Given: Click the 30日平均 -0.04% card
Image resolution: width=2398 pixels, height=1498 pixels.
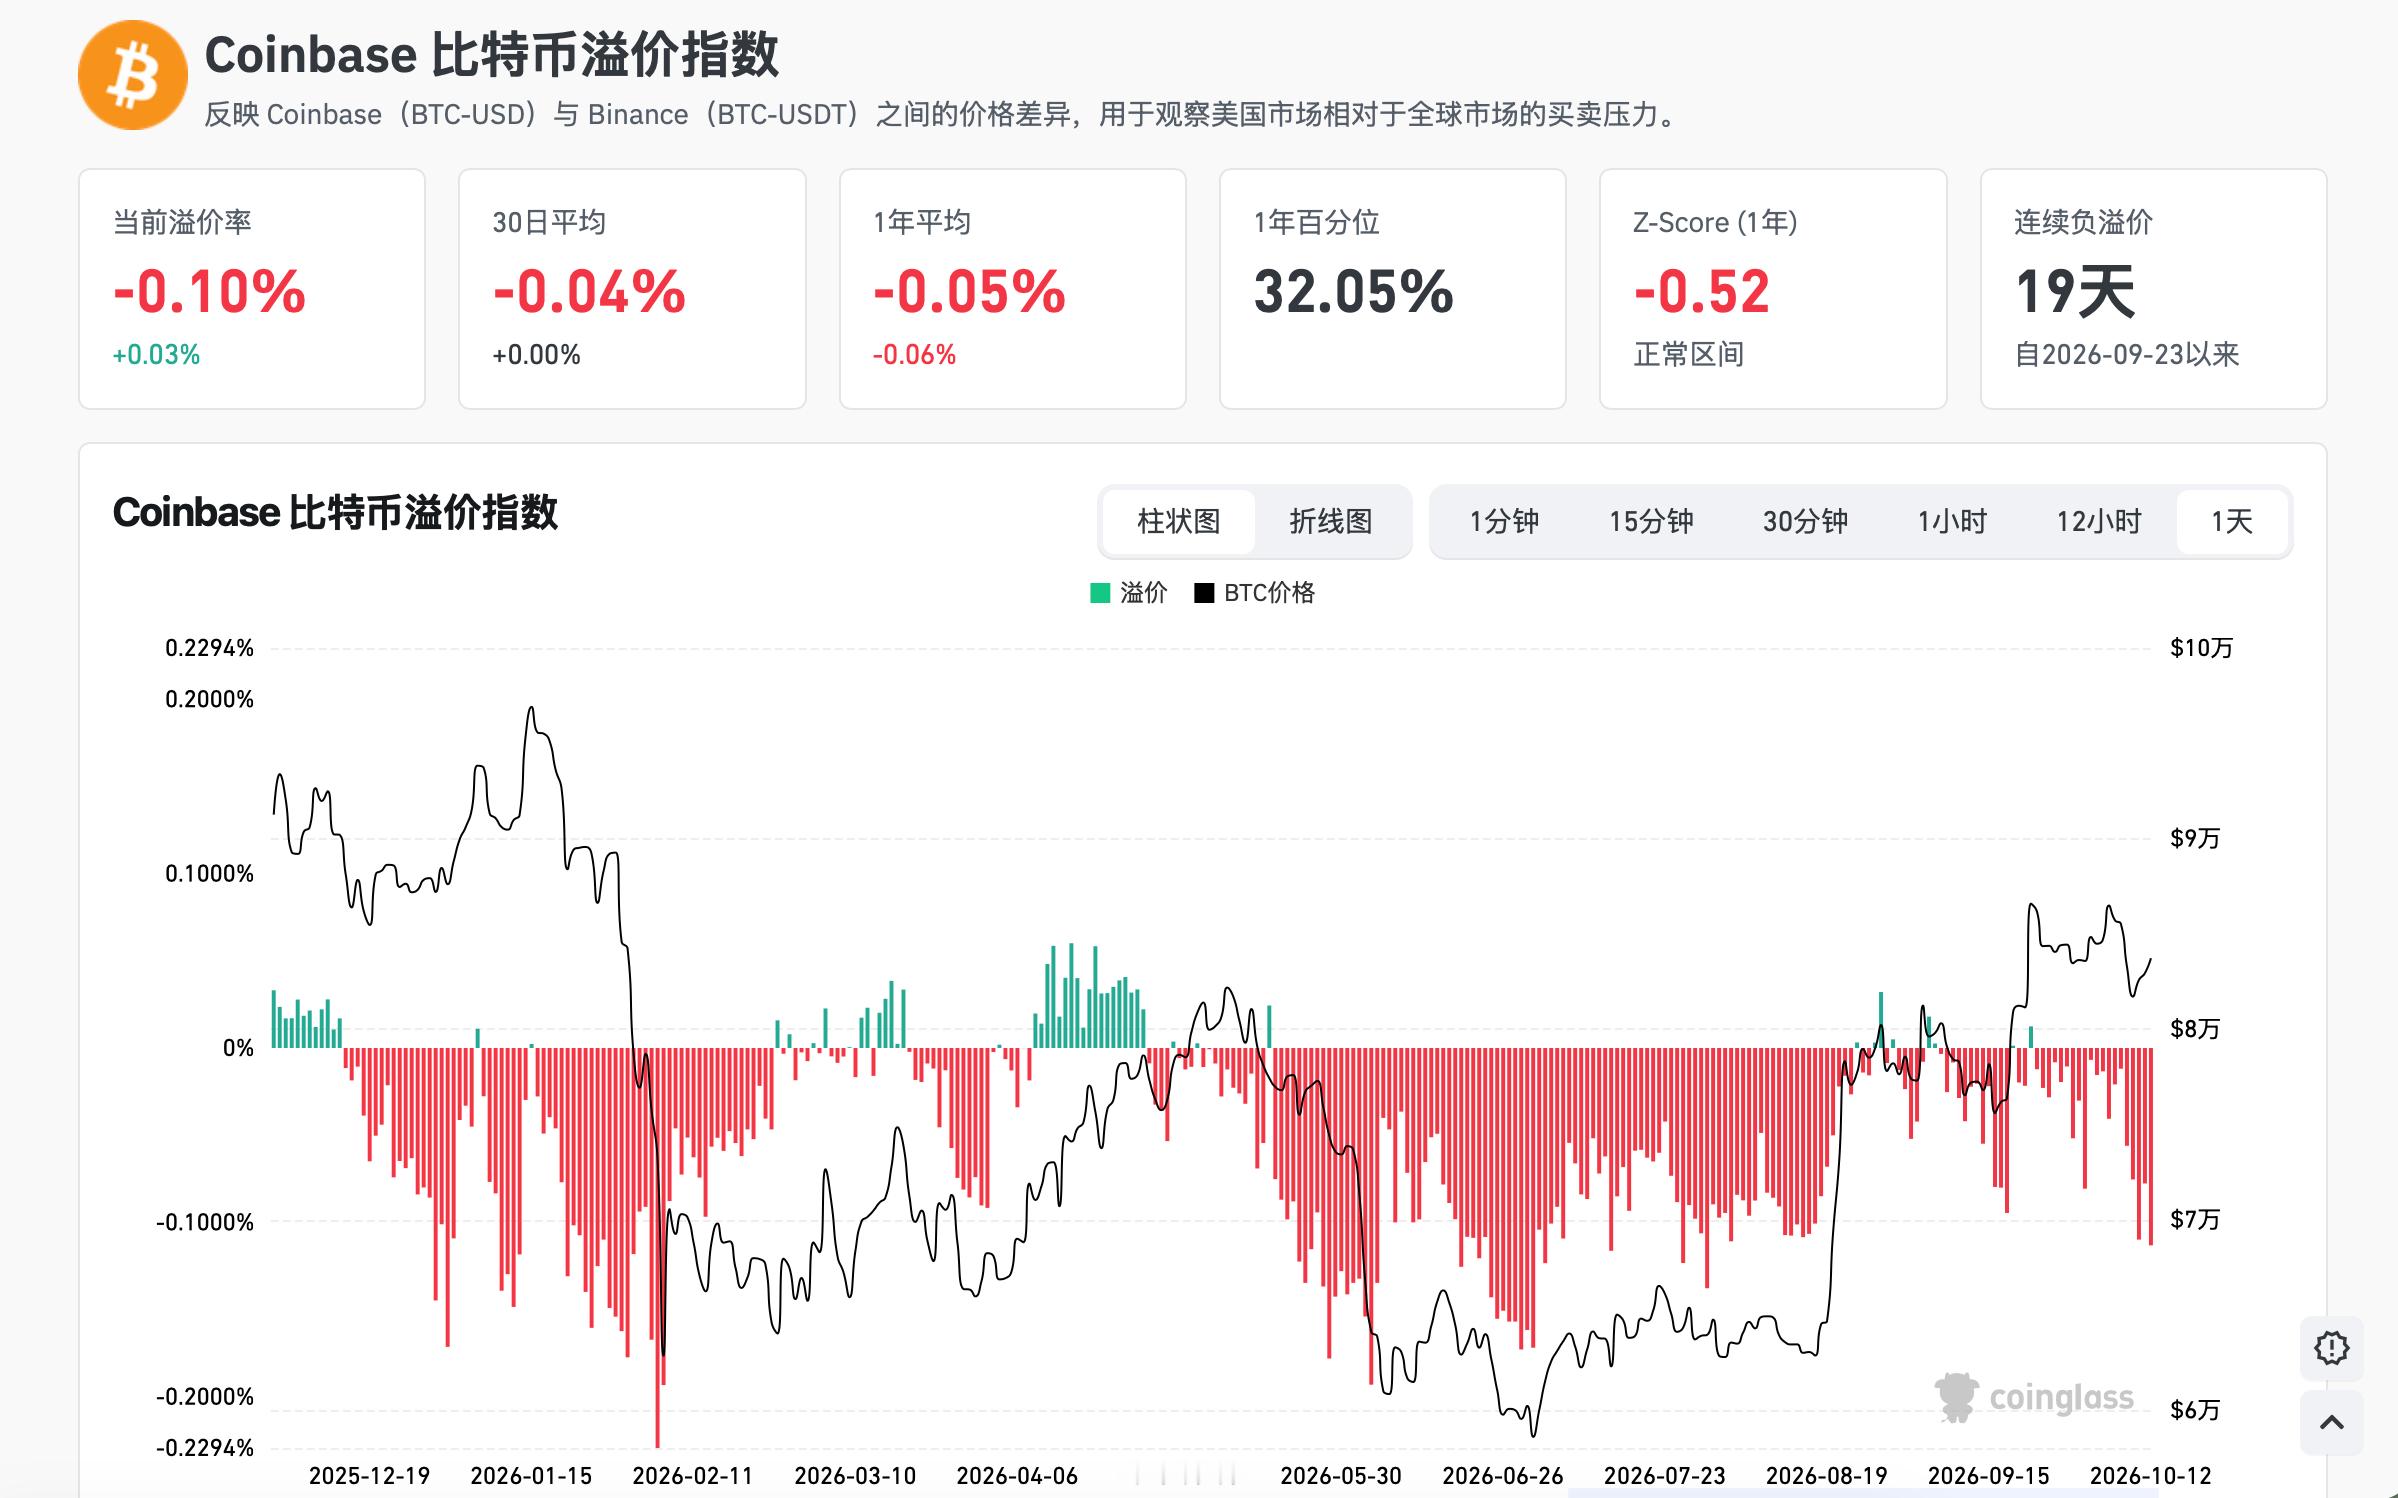Looking at the screenshot, I should 632,289.
